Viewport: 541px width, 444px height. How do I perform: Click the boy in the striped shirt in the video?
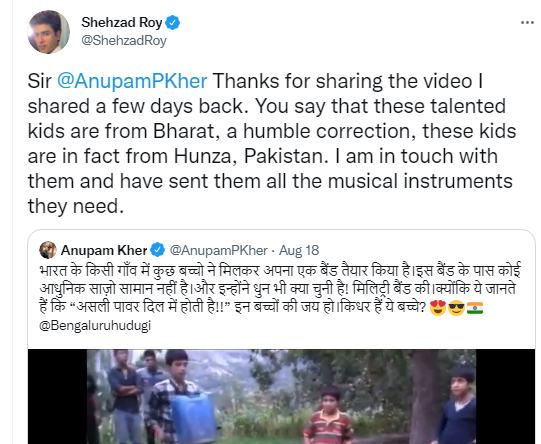click(x=328, y=415)
